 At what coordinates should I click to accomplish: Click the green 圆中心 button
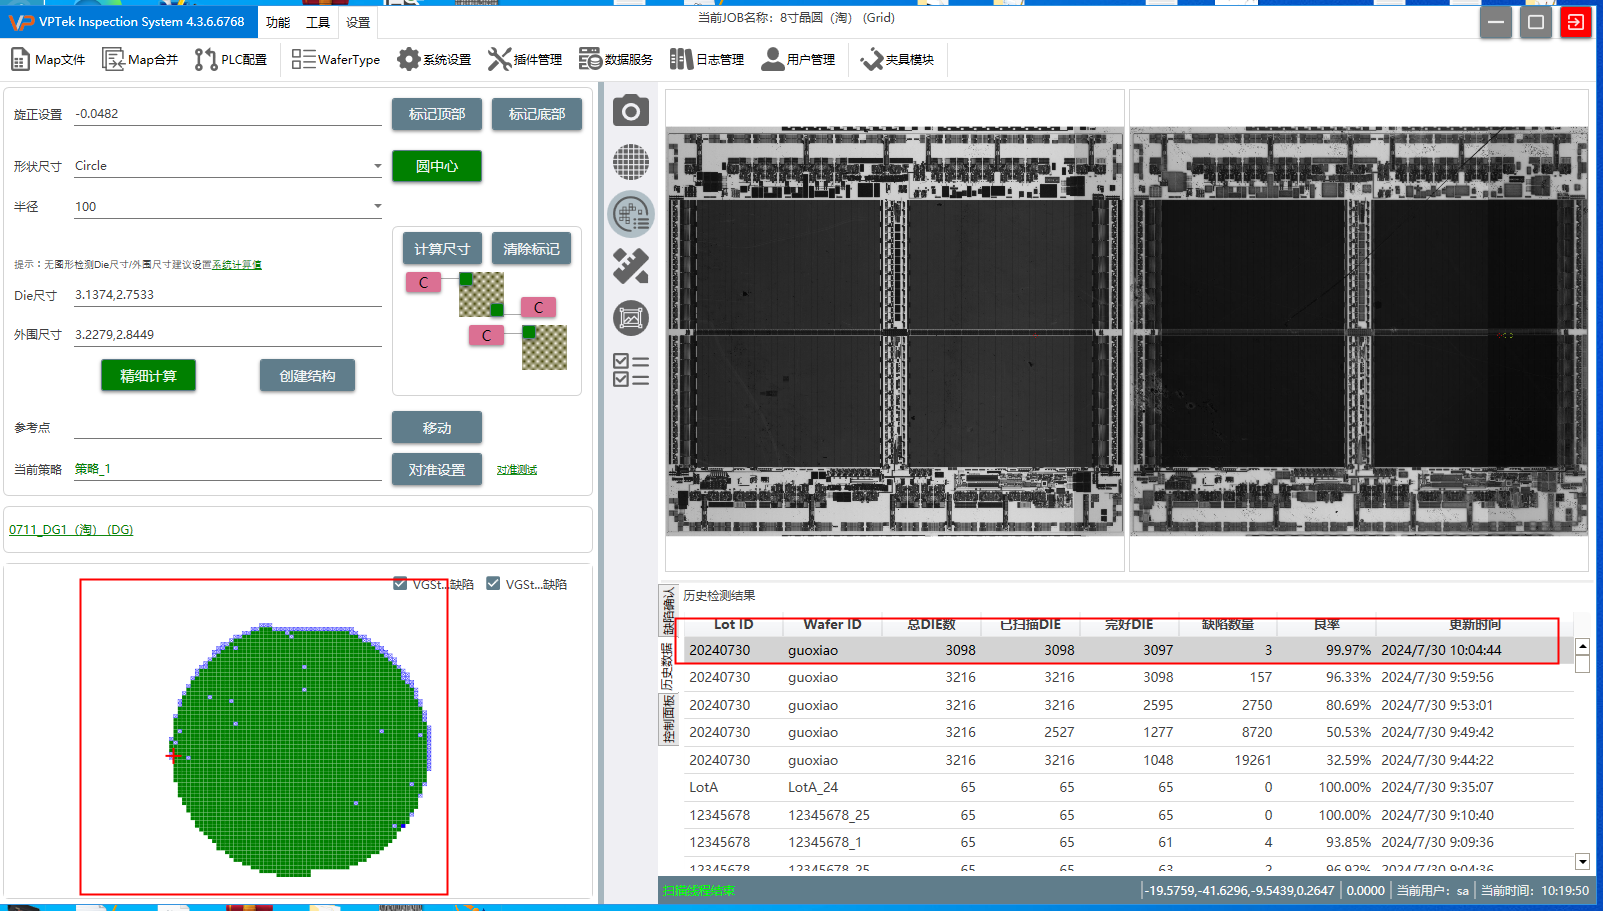(x=437, y=166)
